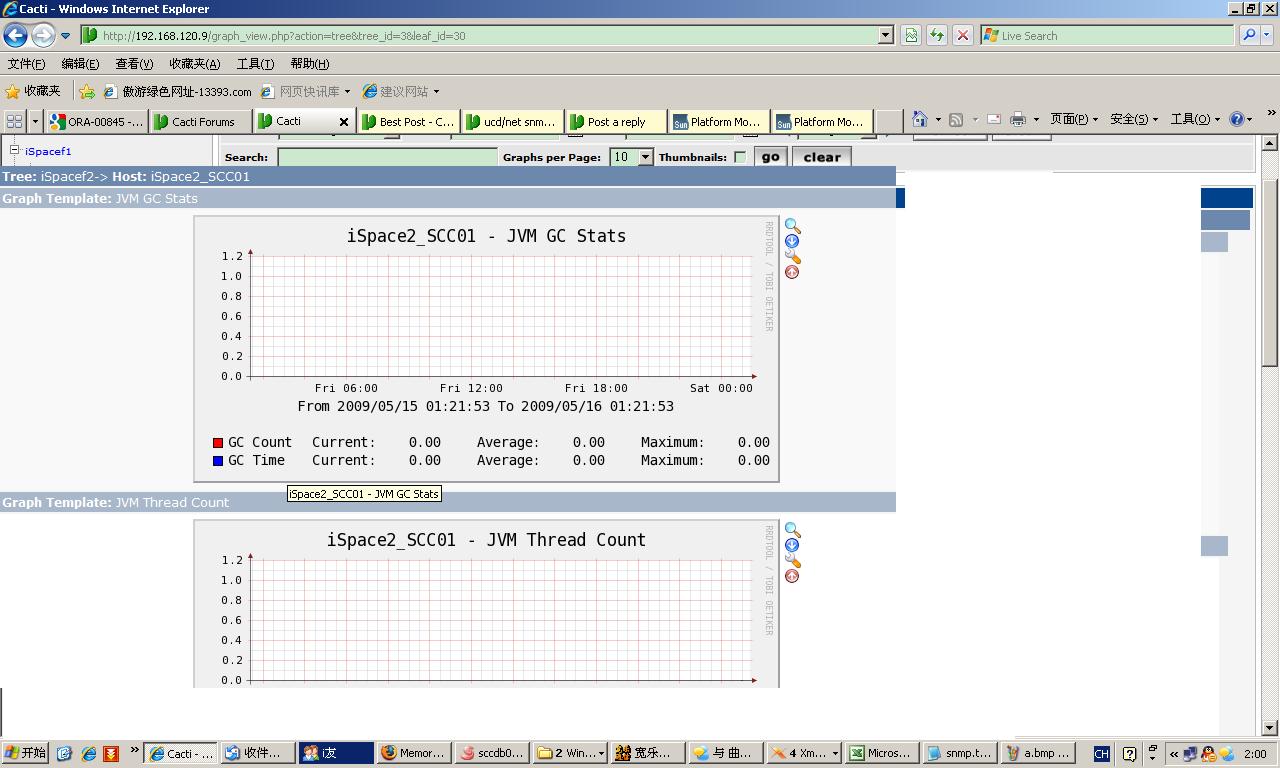Click the CH language indicator in tray
The image size is (1280, 768).
click(1101, 754)
